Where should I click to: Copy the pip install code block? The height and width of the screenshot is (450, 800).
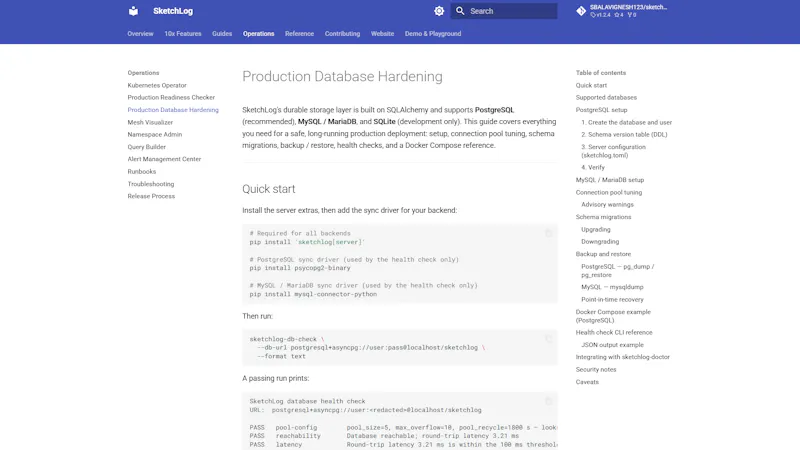548,233
